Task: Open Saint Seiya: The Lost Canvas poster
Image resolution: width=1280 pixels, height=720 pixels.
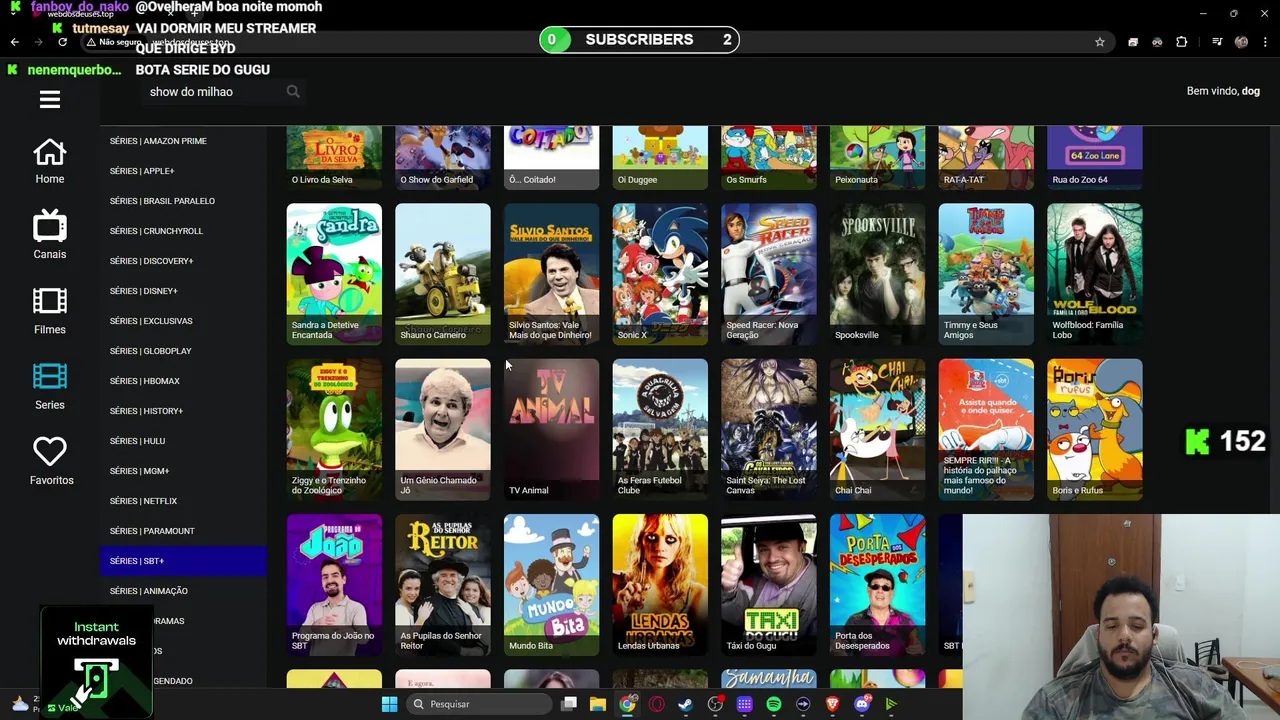Action: click(x=769, y=429)
